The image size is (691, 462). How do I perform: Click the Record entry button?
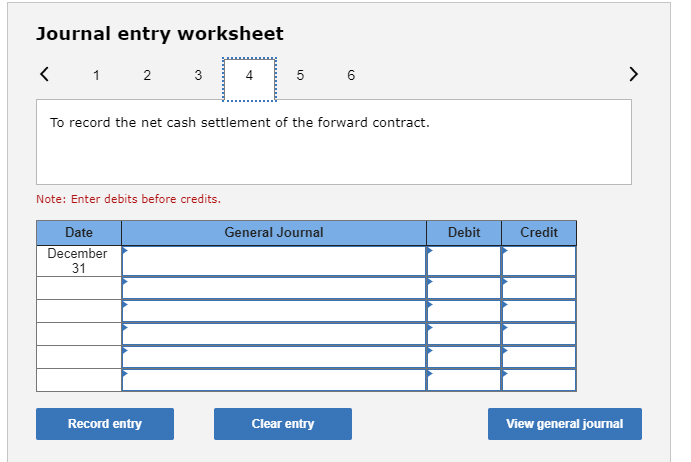(x=105, y=424)
